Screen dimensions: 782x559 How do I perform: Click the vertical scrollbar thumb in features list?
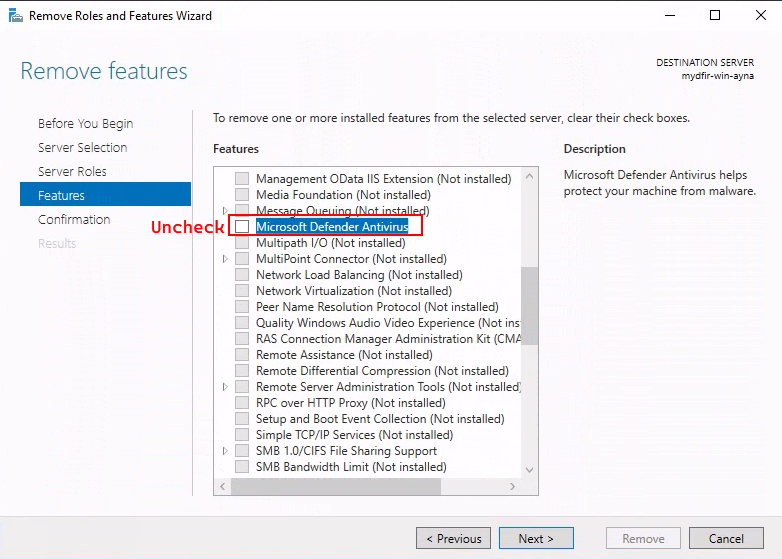click(x=530, y=306)
